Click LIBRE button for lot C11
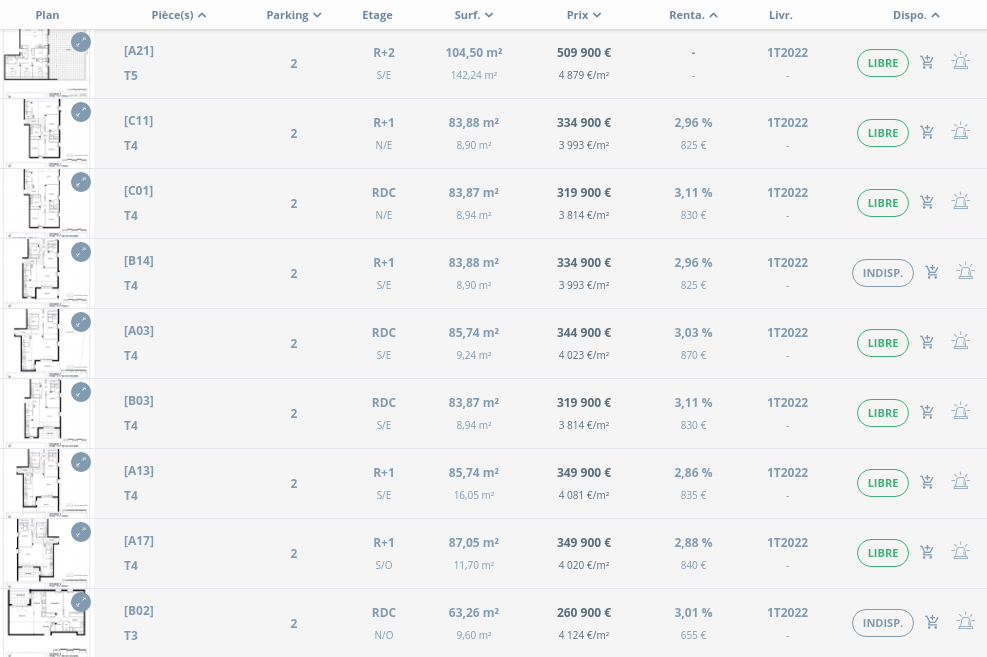The height and width of the screenshot is (657, 987). (882, 133)
